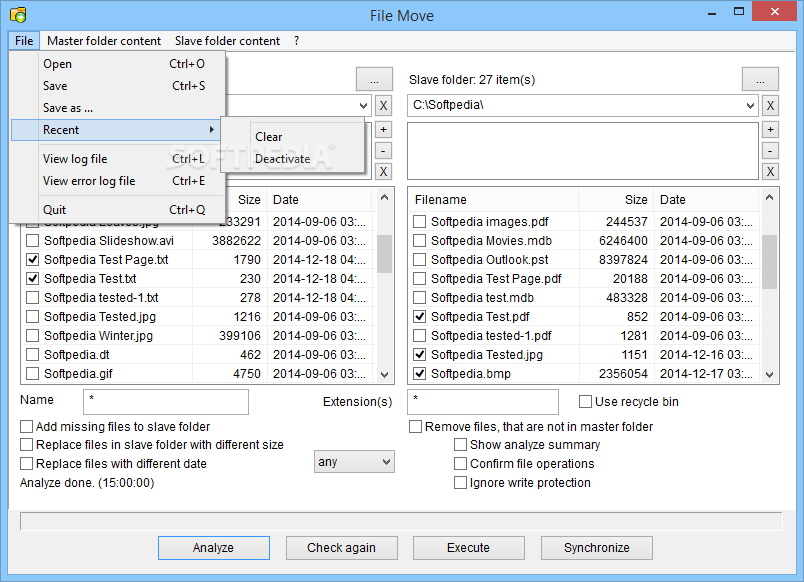Uncheck the Softpedia Test.txt checkbox
Screen dimensions: 804x582
(x=32, y=278)
